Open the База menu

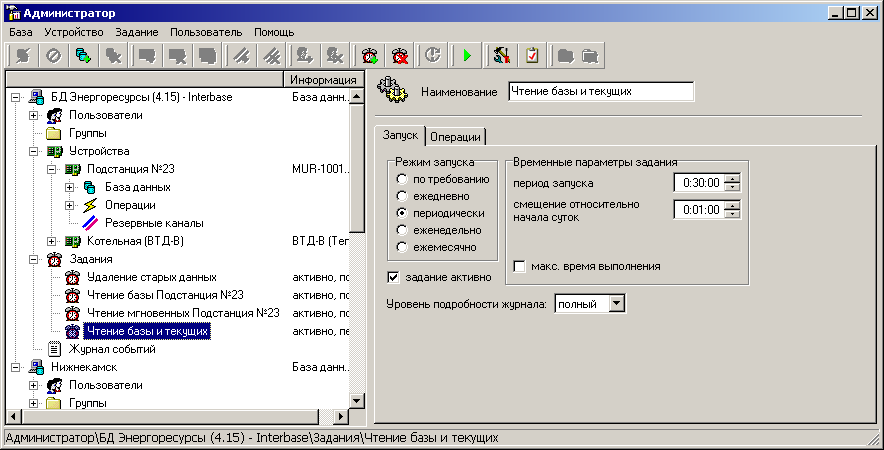click(x=21, y=32)
